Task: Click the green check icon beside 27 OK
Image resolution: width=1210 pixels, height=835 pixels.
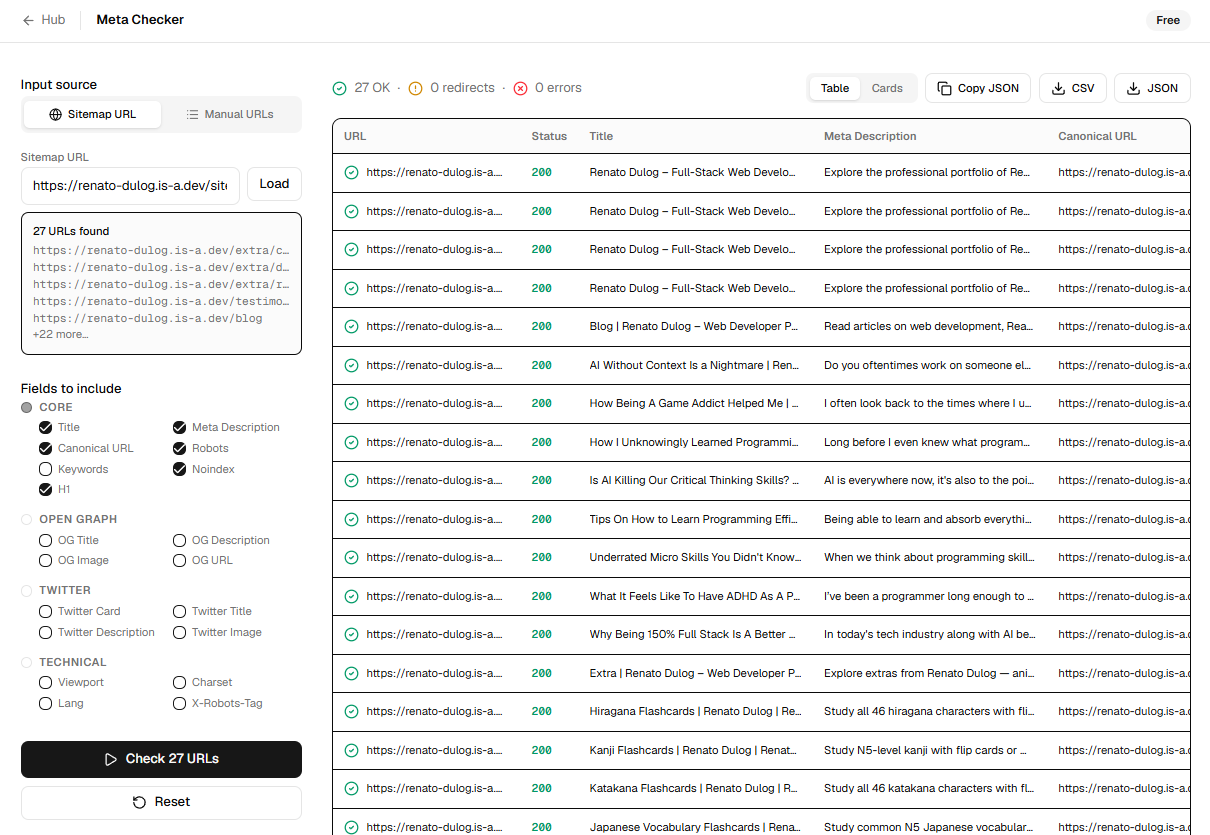Action: pyautogui.click(x=340, y=88)
